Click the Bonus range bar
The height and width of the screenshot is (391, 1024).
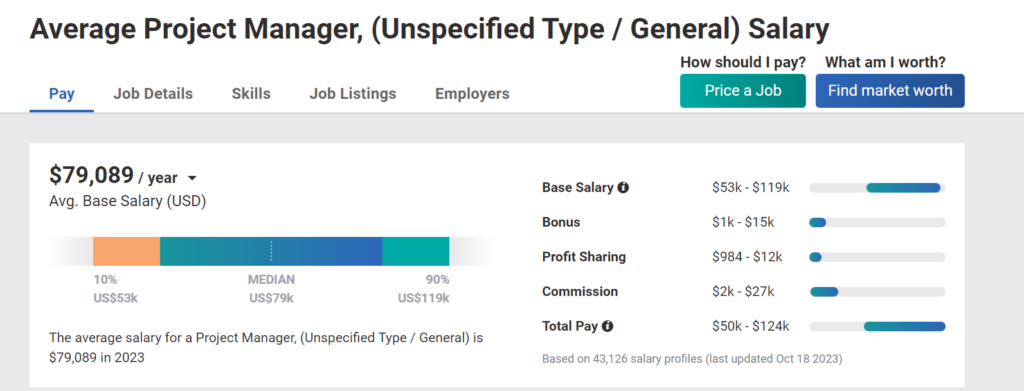(877, 223)
